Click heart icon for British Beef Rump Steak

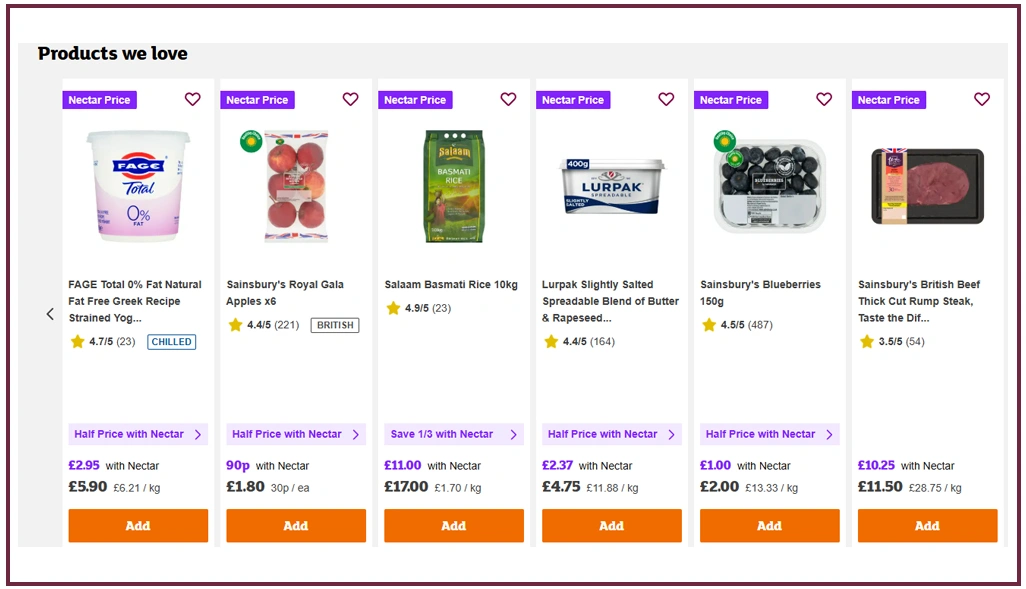982,99
